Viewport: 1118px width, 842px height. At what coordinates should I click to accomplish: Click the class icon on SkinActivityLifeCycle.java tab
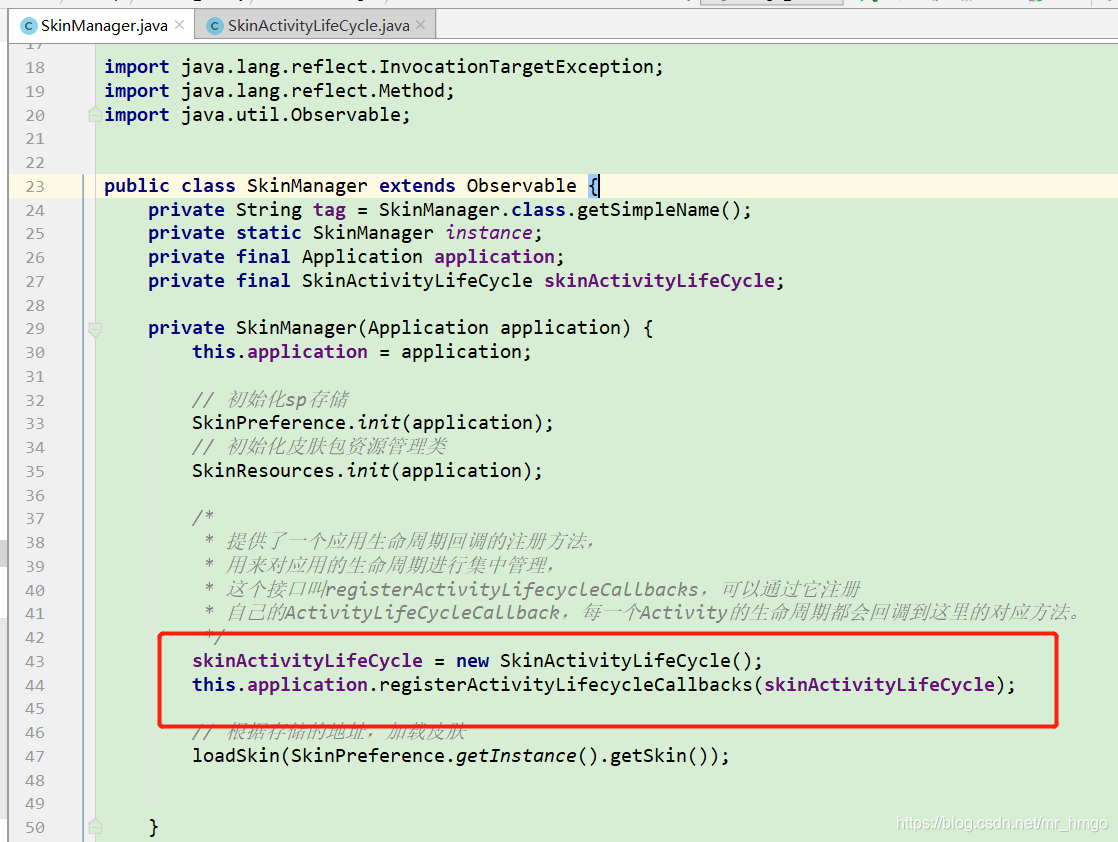215,26
